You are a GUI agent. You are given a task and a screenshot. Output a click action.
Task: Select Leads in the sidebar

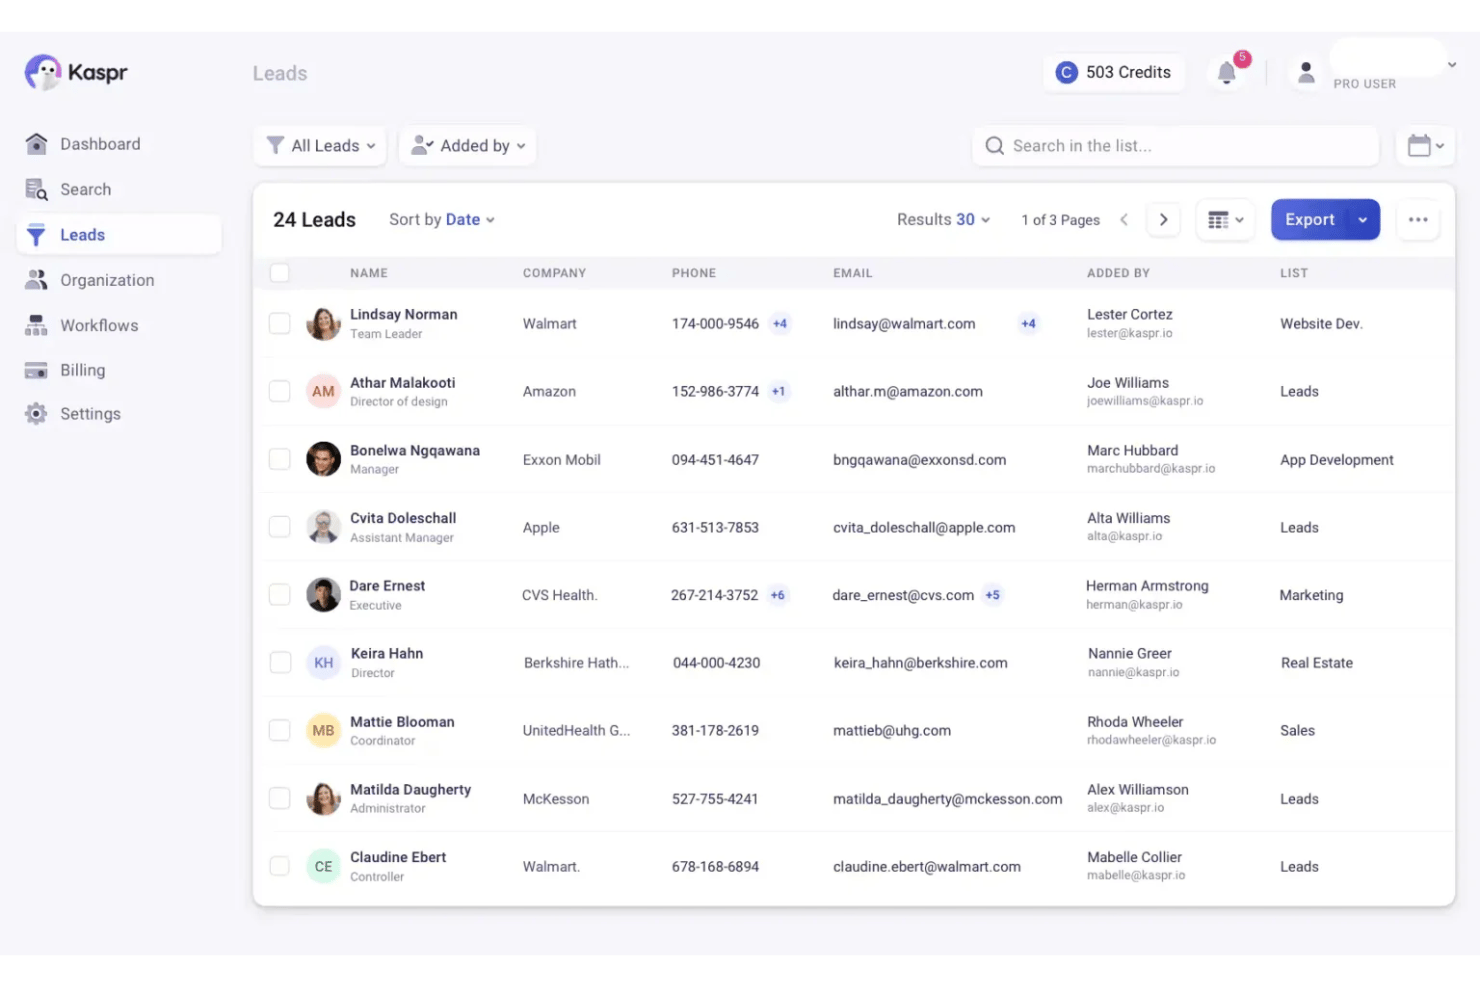[119, 235]
